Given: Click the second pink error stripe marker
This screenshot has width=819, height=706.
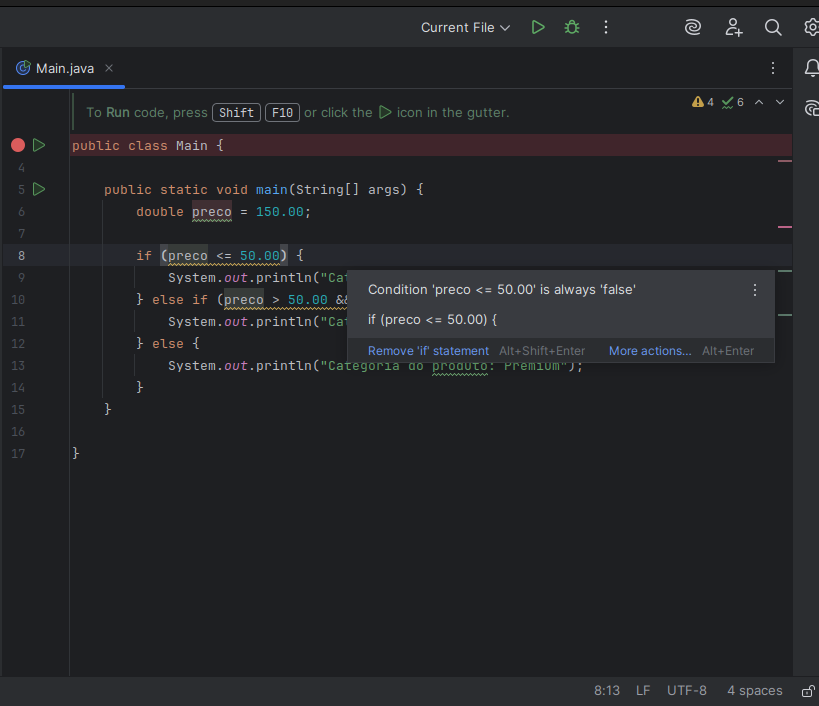Looking at the screenshot, I should (x=785, y=227).
